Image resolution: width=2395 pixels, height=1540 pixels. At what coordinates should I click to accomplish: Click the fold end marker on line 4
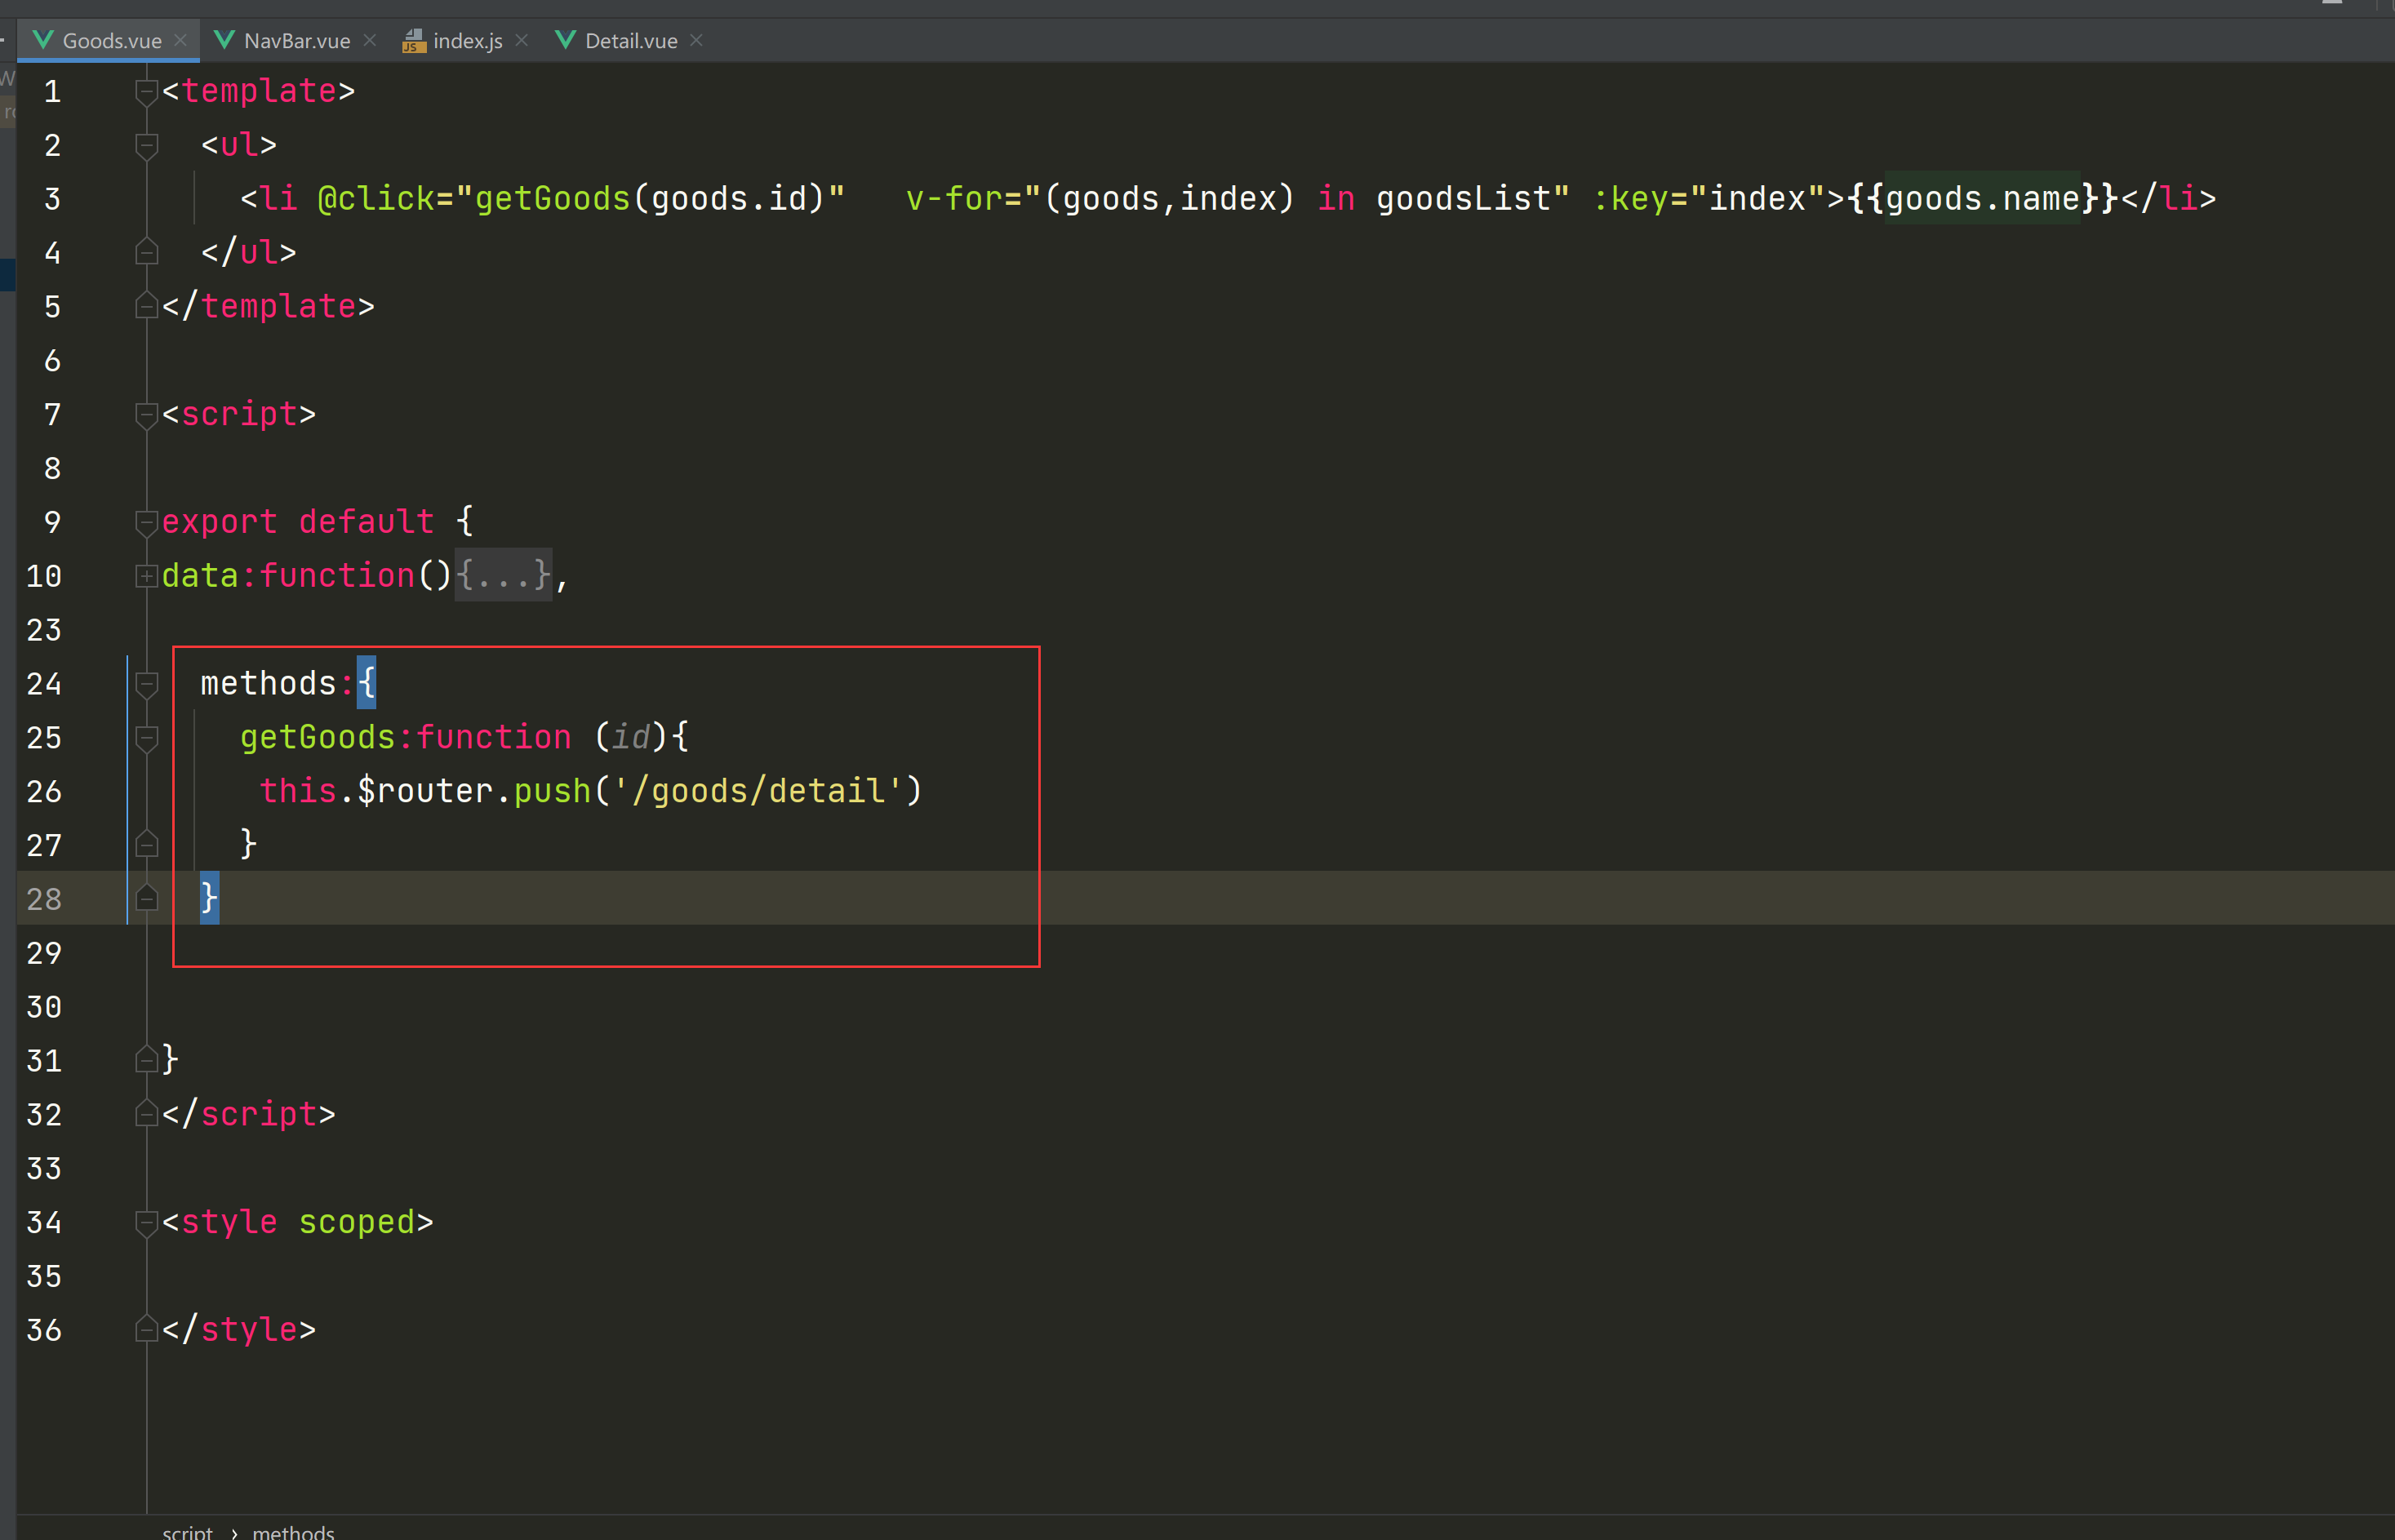point(147,252)
